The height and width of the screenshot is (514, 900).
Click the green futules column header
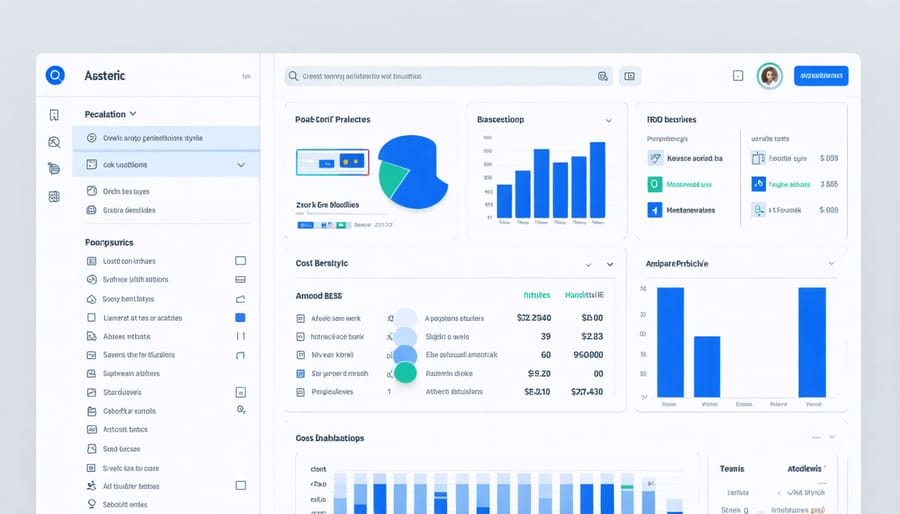click(x=537, y=296)
